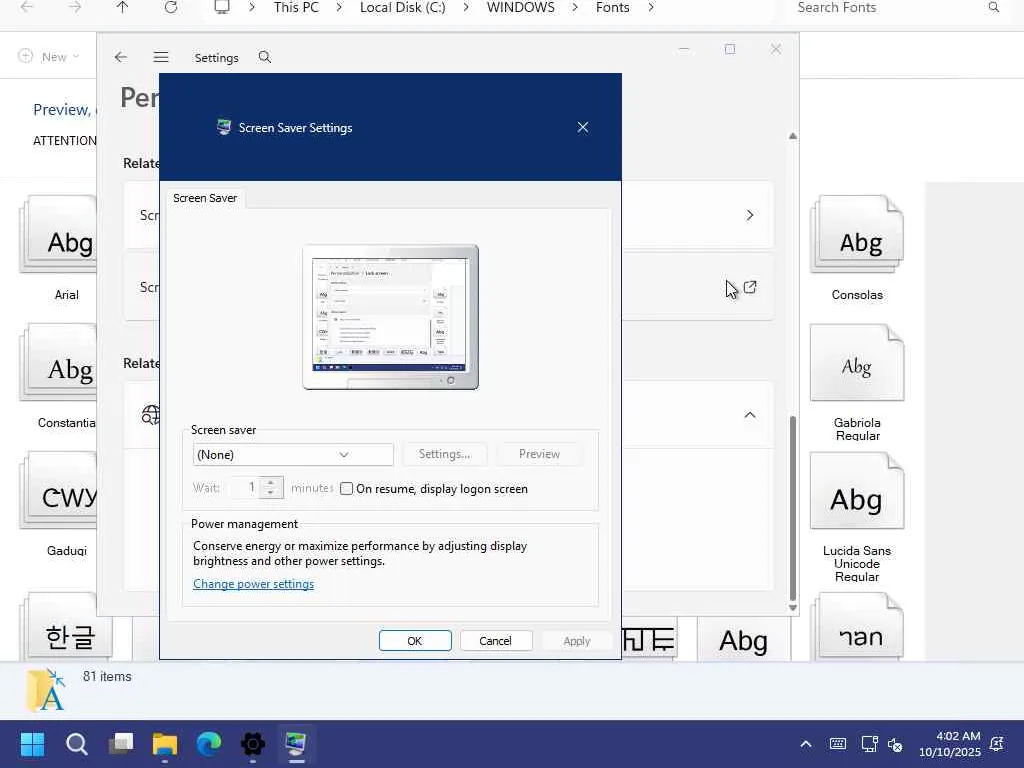Go back in the Settings window

120,57
